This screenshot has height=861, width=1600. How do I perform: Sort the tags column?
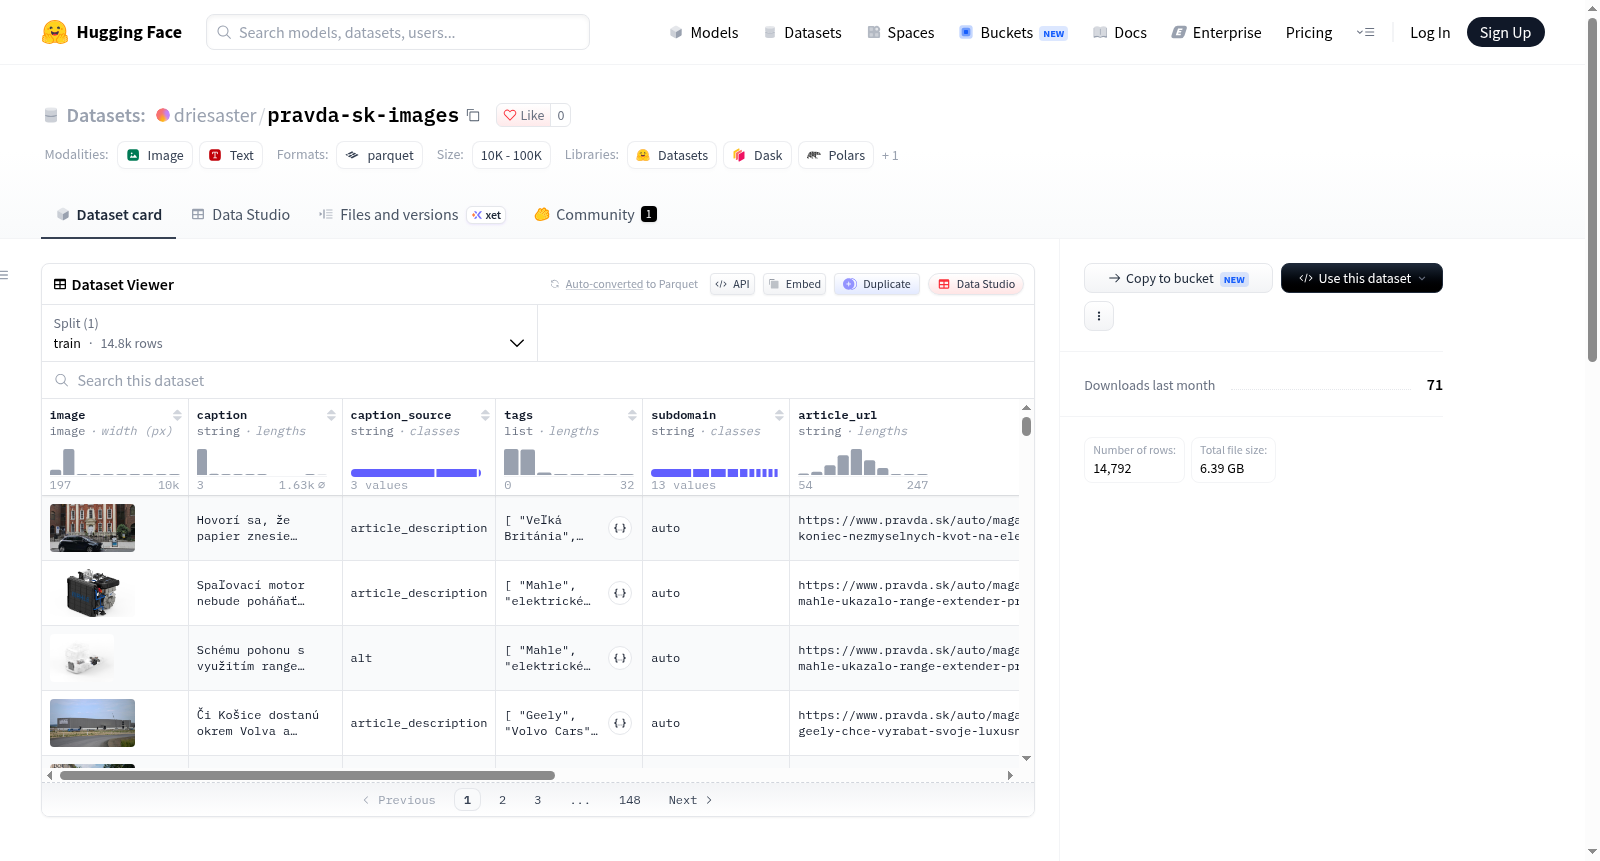tap(632, 415)
